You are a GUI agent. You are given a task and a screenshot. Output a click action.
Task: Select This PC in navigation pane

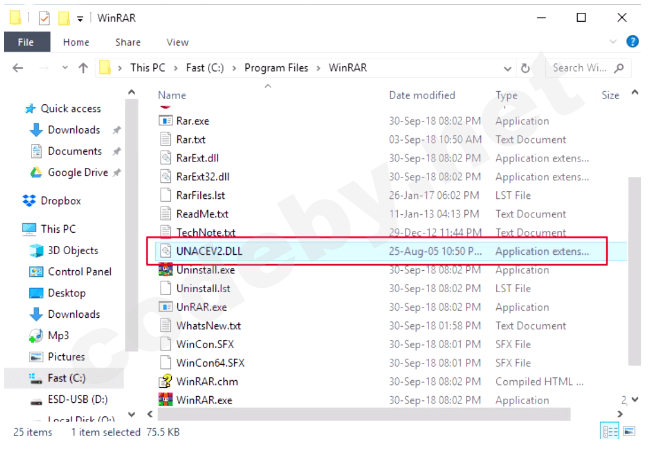click(58, 229)
